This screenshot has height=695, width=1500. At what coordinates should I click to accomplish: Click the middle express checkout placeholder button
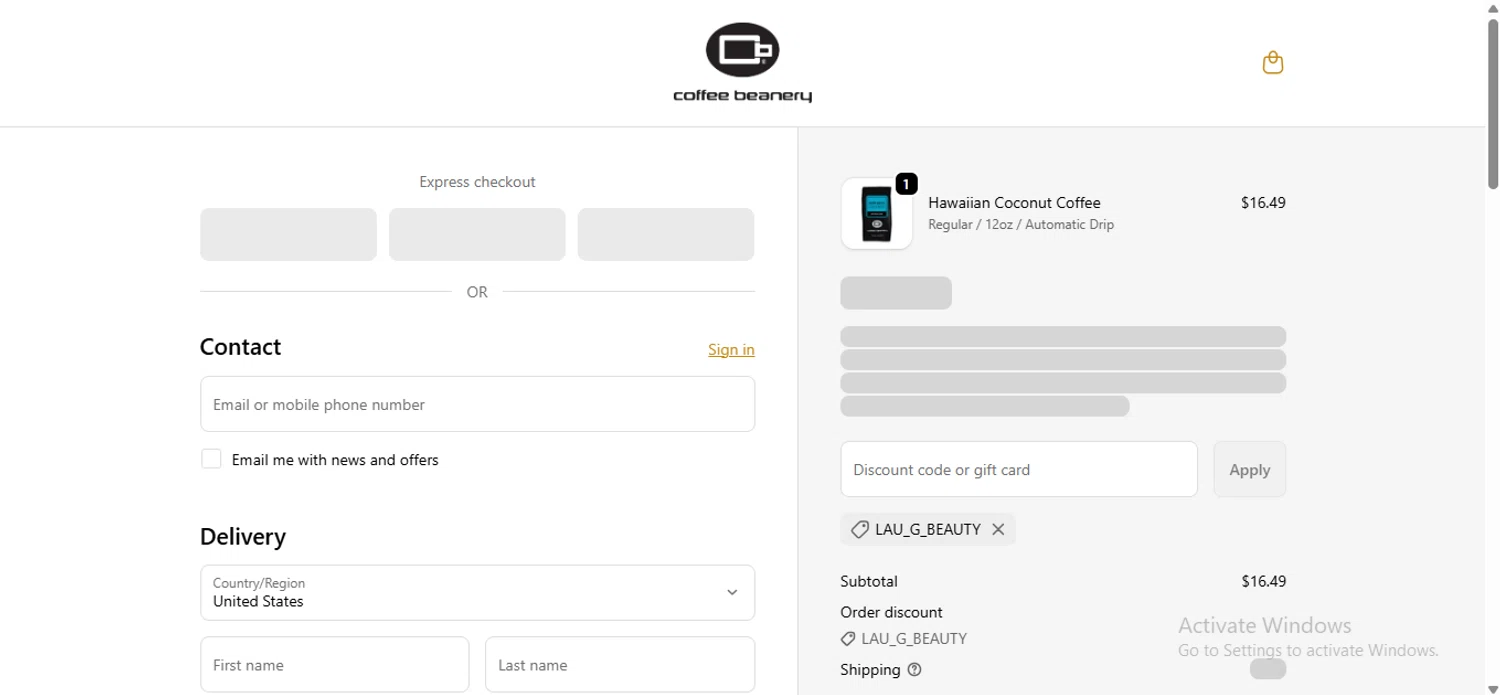pyautogui.click(x=477, y=234)
